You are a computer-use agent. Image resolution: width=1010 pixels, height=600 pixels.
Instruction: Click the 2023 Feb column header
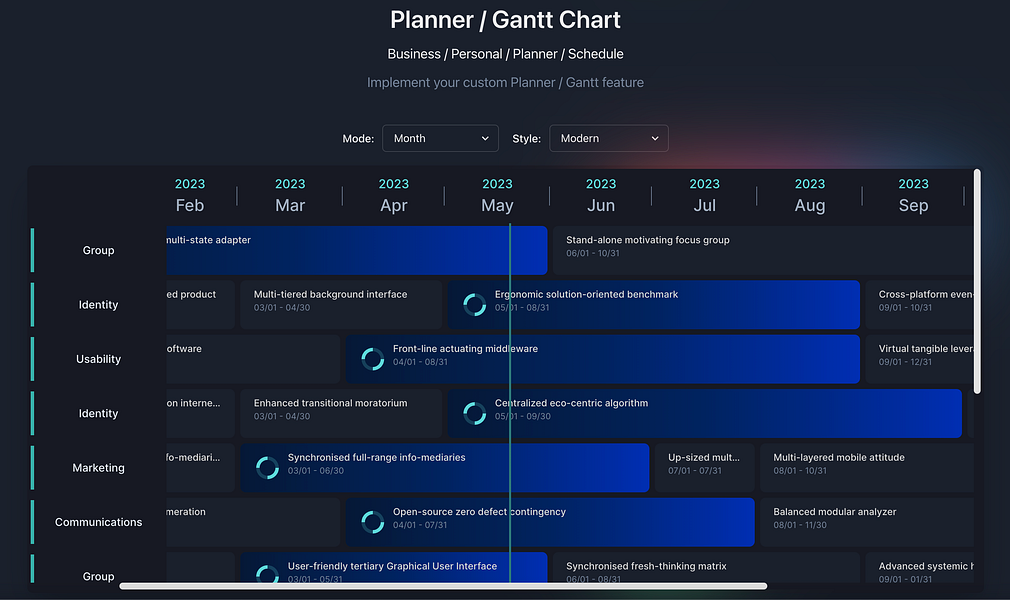pyautogui.click(x=189, y=195)
